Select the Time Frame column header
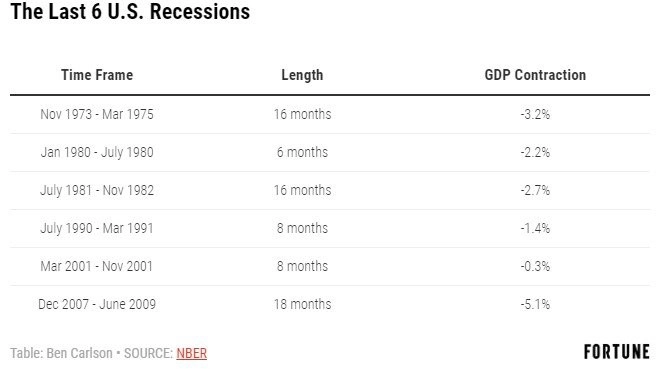Image resolution: width=668 pixels, height=369 pixels. click(97, 75)
